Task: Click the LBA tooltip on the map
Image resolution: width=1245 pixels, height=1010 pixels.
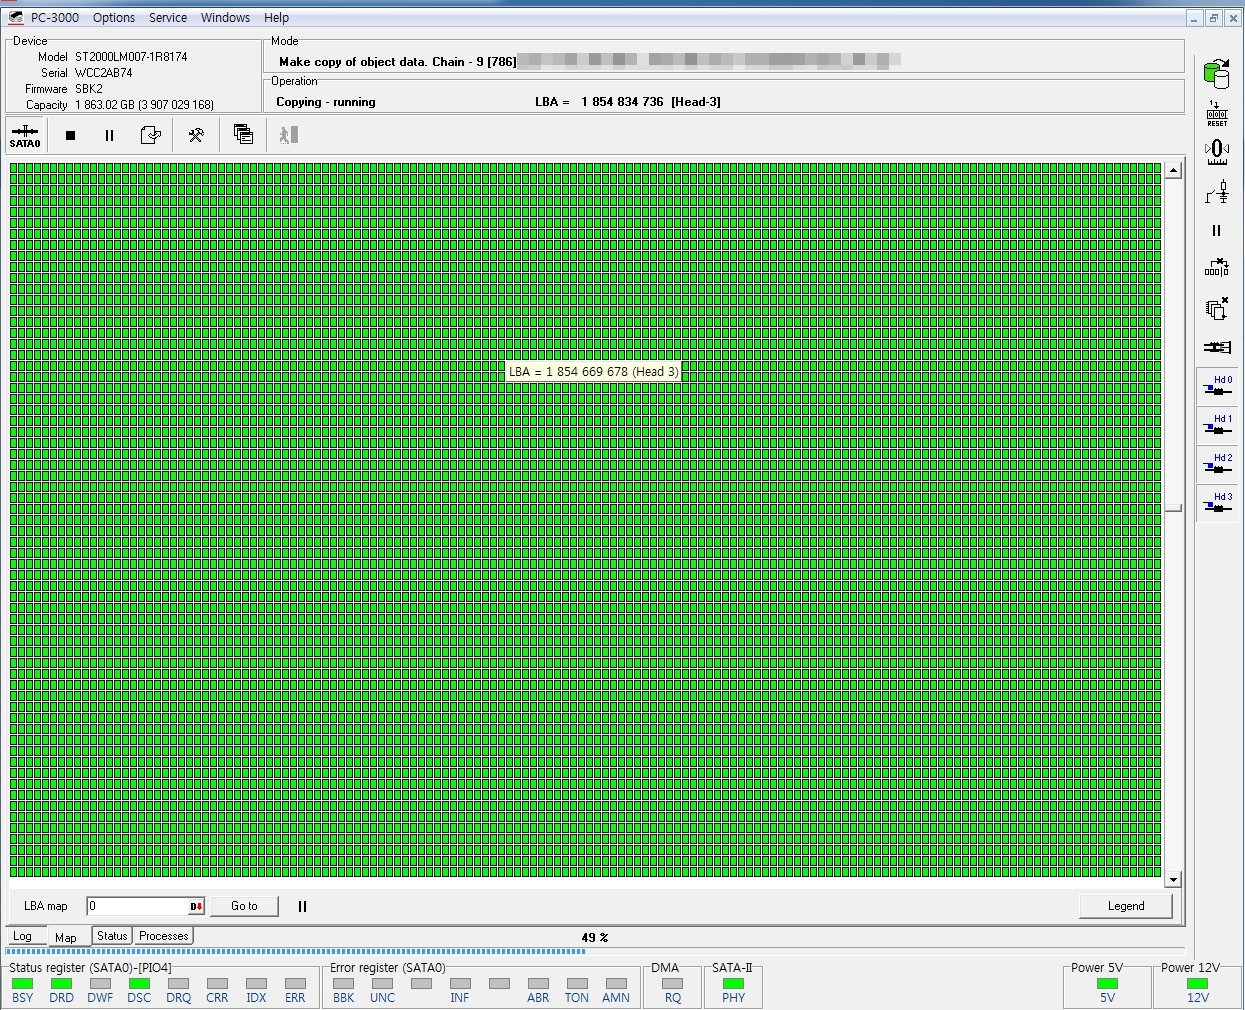Action: click(593, 371)
